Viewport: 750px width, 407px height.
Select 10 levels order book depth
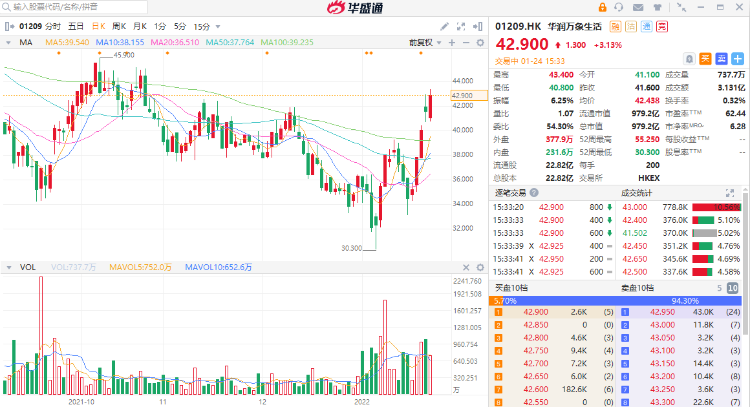(x=733, y=288)
